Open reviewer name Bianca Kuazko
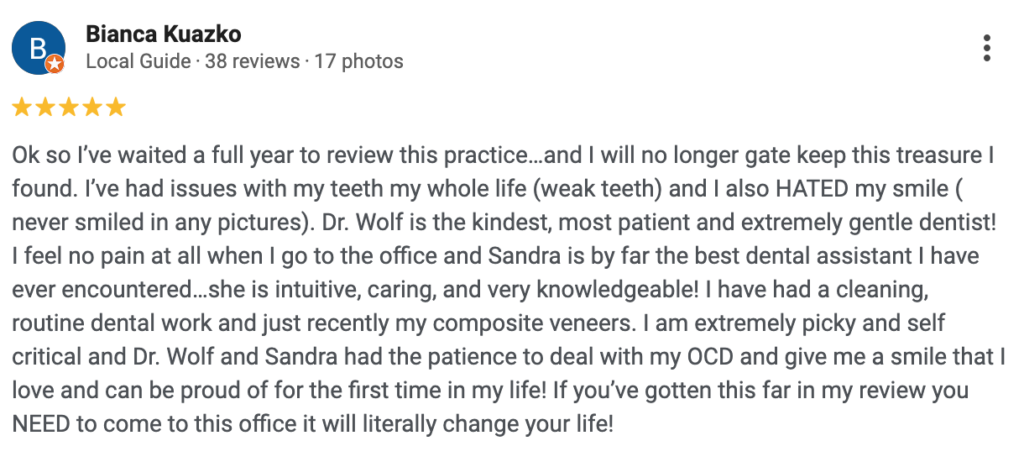The image size is (1024, 462). pos(164,33)
